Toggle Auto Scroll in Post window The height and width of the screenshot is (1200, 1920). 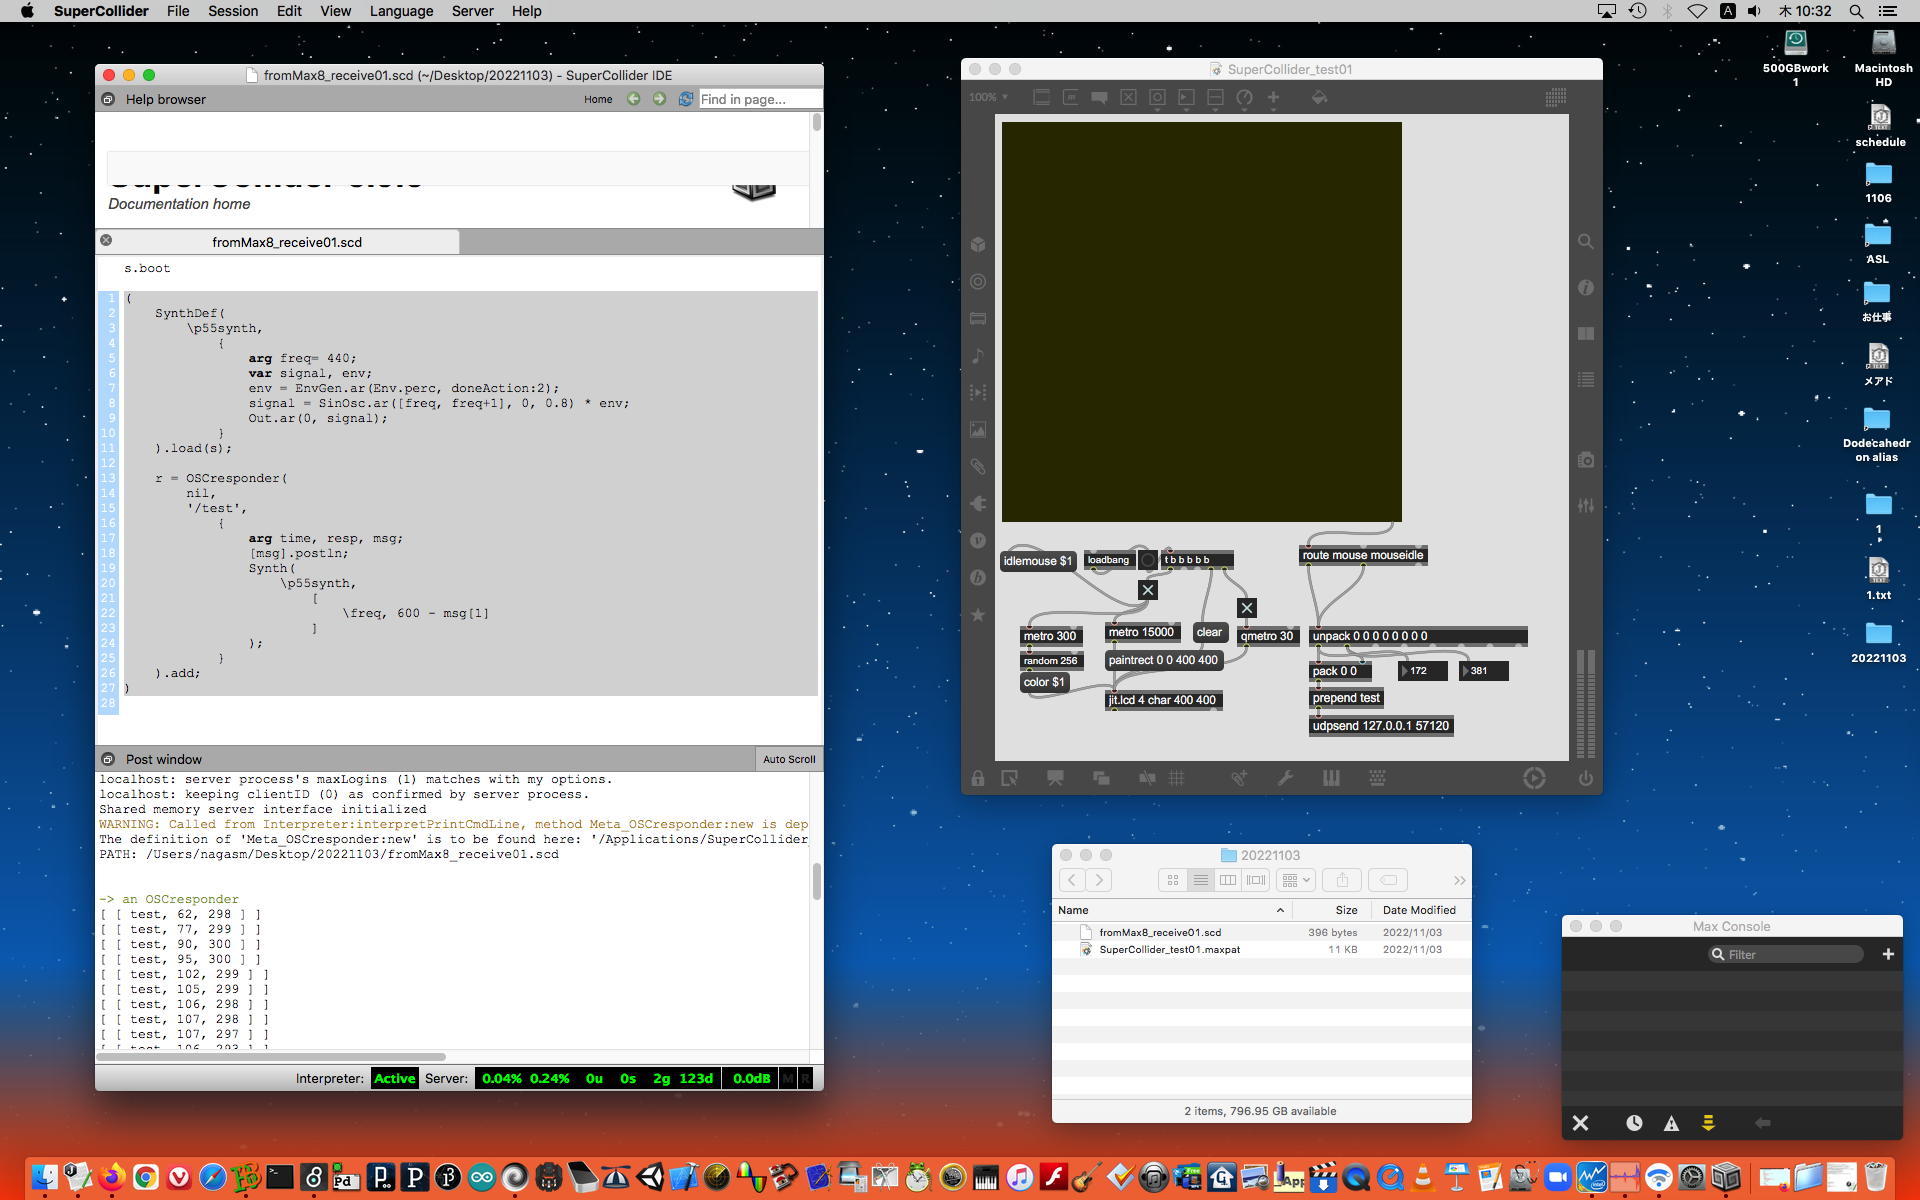click(x=789, y=759)
